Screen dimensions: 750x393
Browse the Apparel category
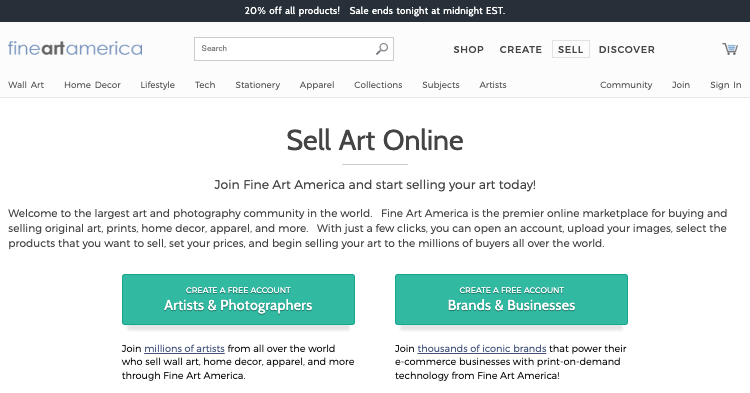point(317,85)
